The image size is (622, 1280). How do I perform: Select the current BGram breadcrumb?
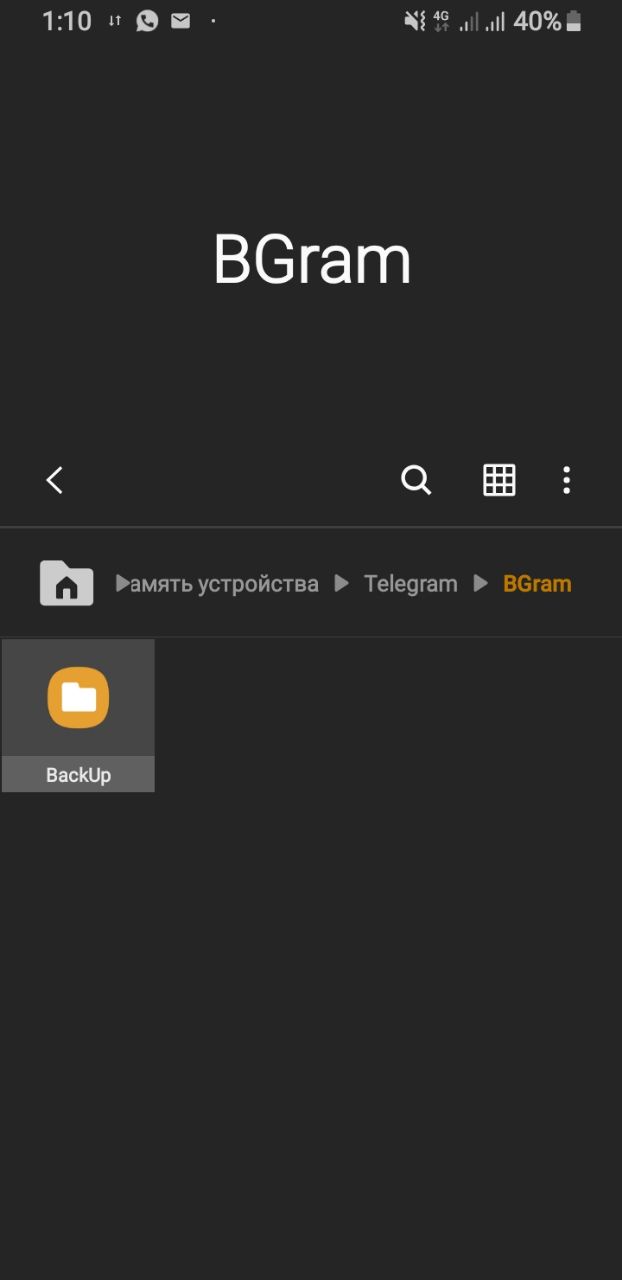click(x=537, y=584)
